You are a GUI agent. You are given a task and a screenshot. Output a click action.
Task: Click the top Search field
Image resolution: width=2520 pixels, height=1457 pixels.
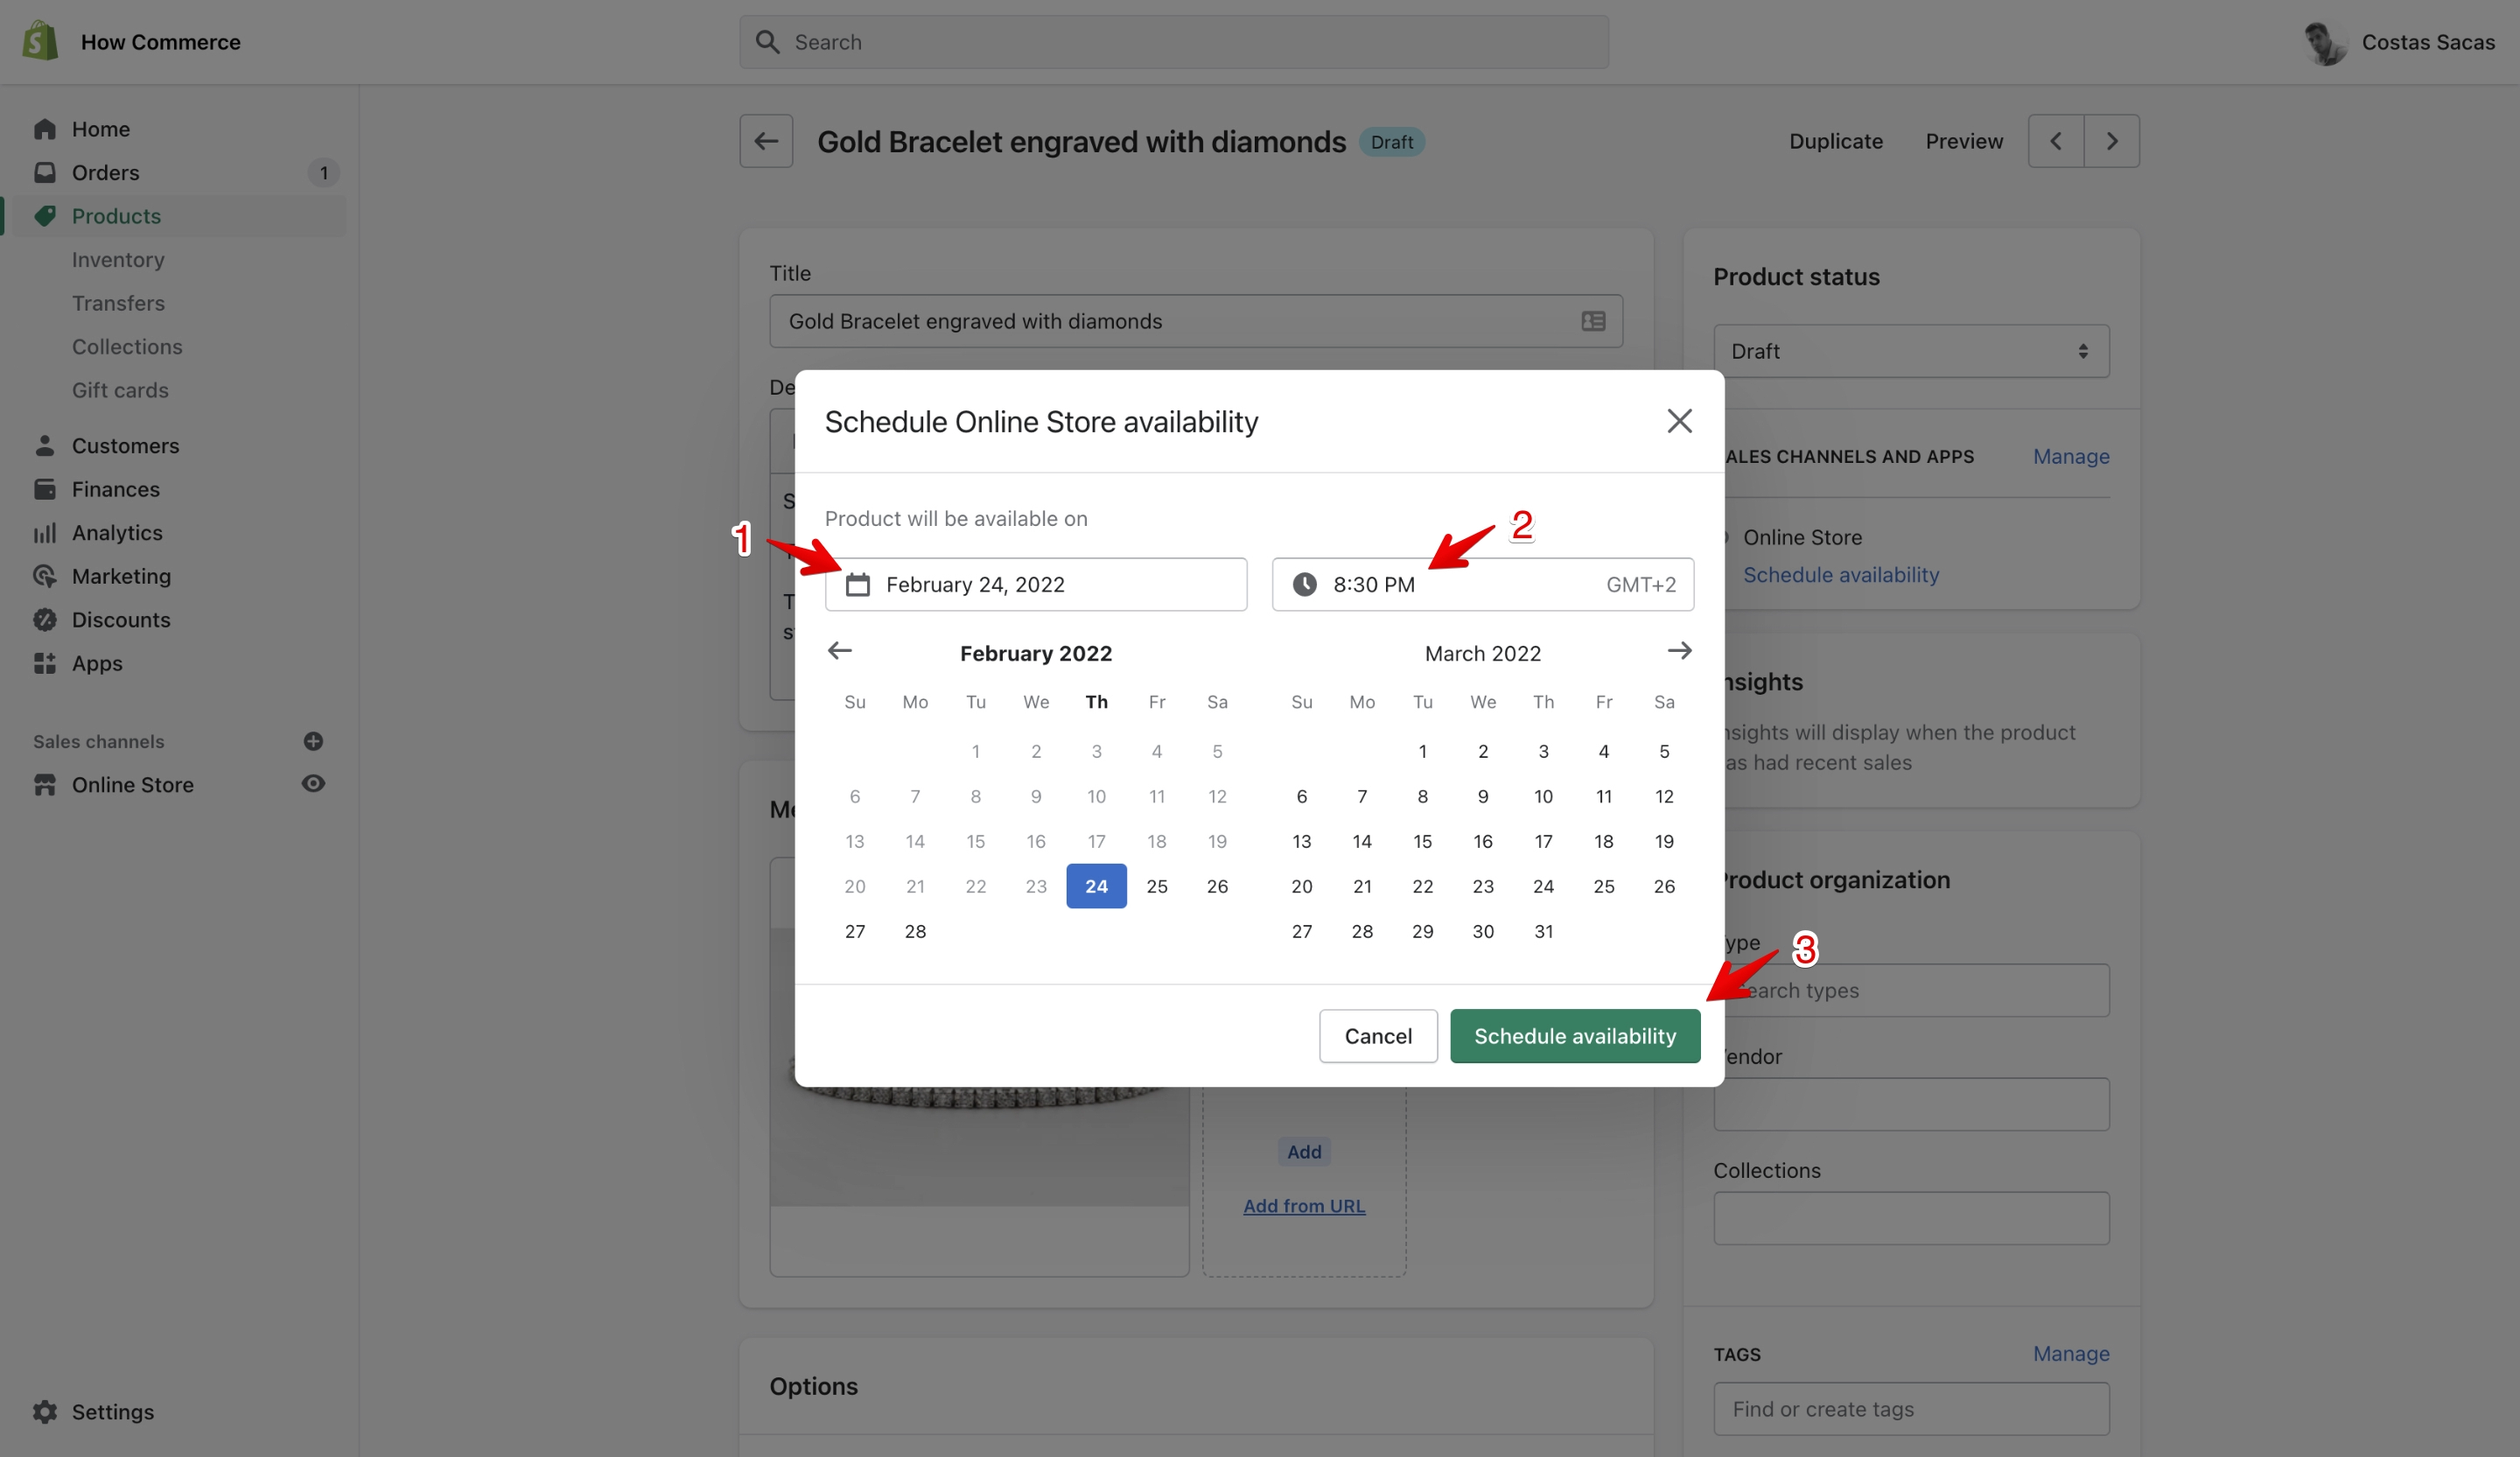click(1174, 42)
